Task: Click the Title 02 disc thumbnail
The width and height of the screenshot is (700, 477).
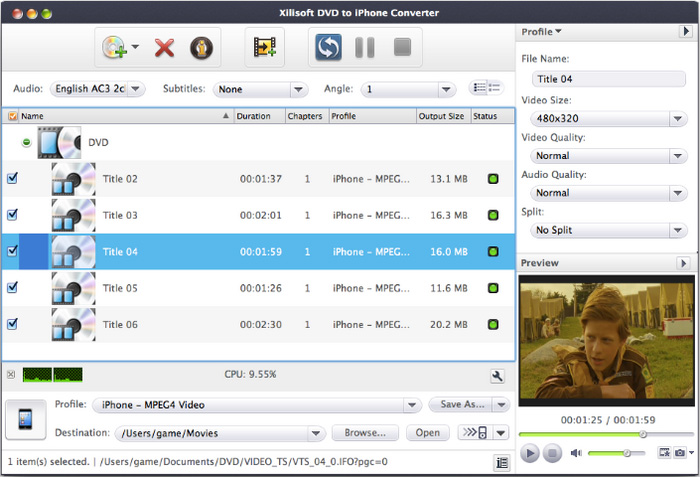Action: (73, 179)
